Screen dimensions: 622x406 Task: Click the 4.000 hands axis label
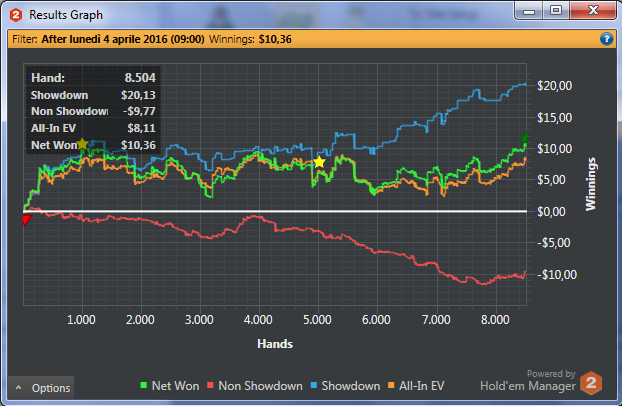(258, 319)
